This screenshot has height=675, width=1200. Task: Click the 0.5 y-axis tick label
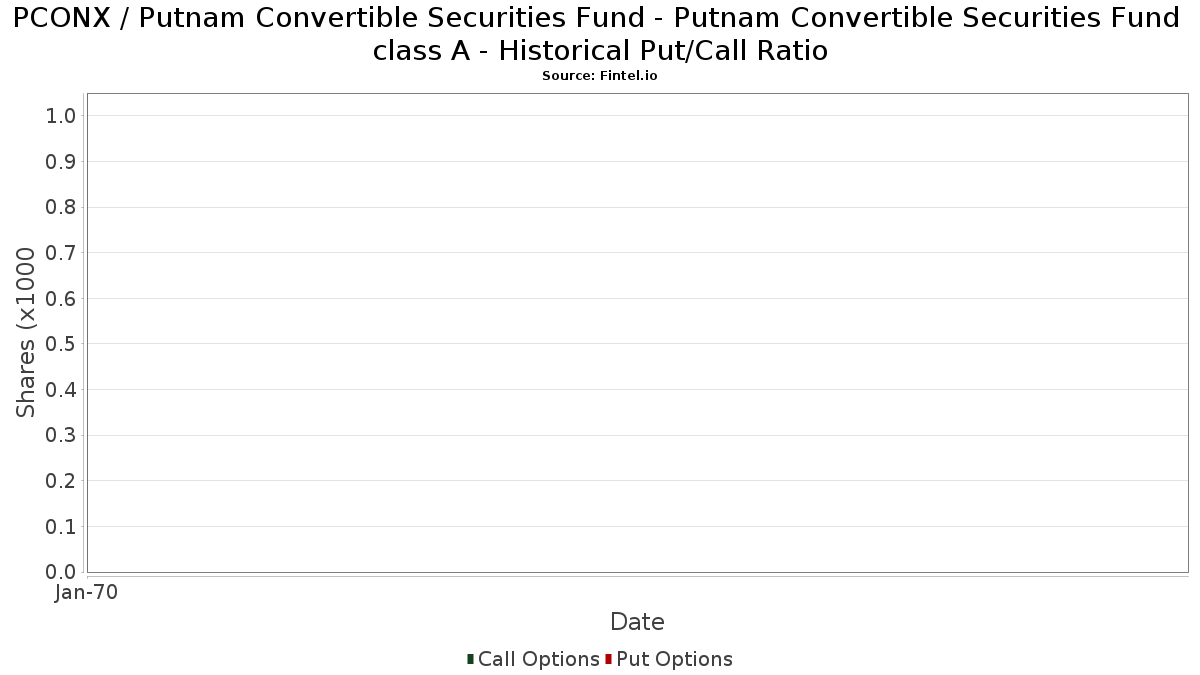61,344
